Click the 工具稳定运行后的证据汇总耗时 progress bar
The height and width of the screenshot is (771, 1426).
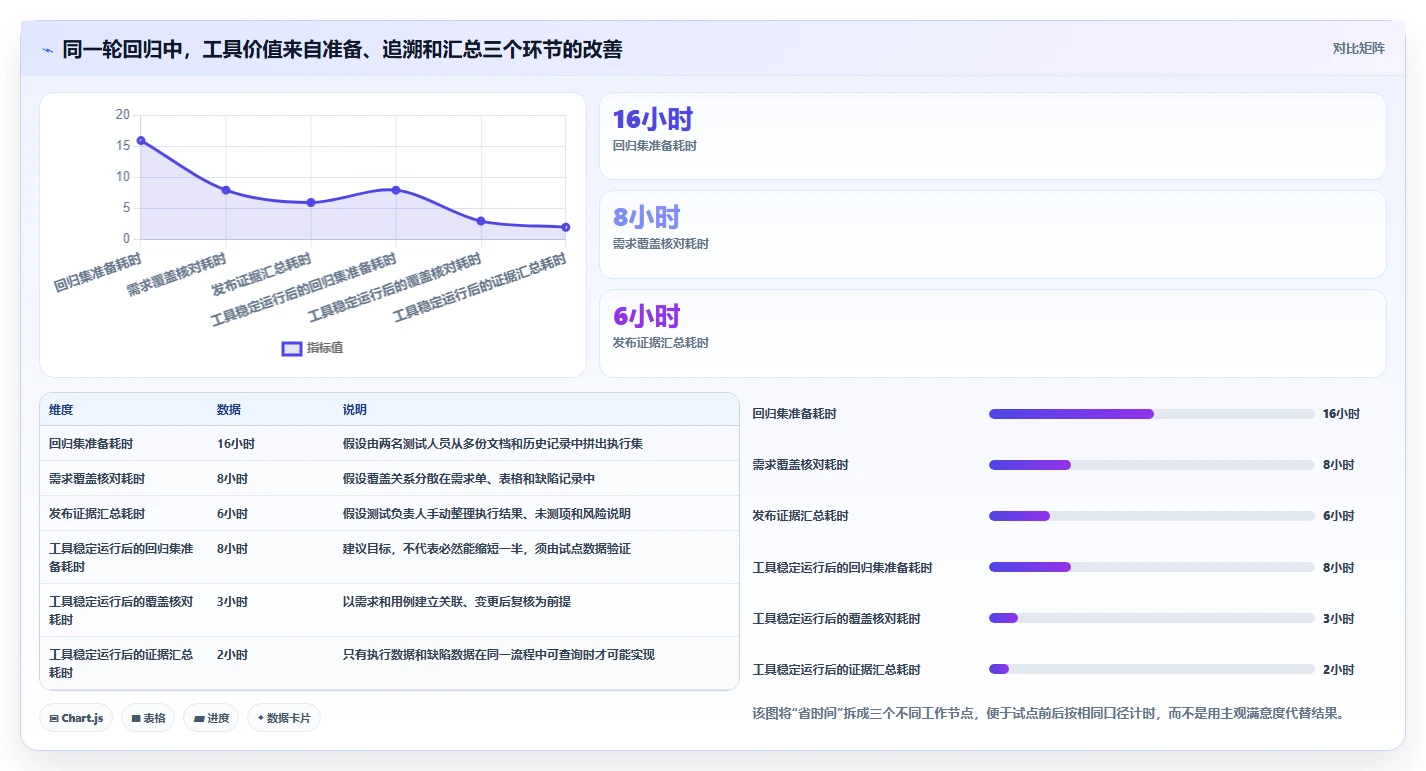tap(1151, 669)
